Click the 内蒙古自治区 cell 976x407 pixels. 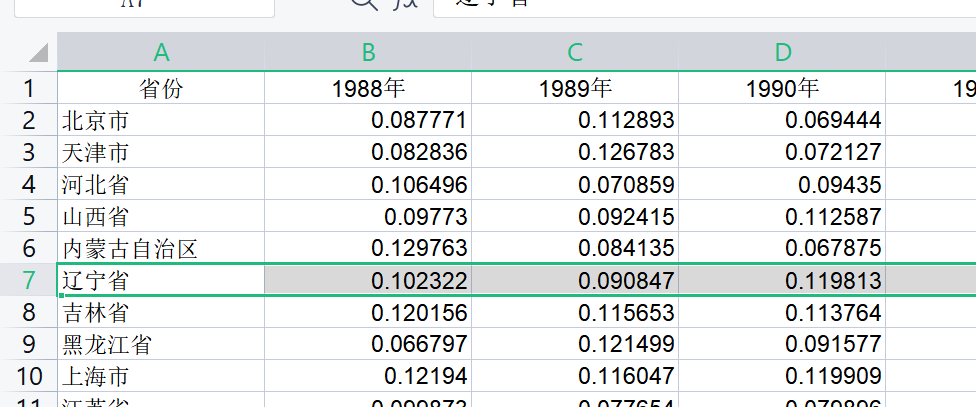click(161, 249)
